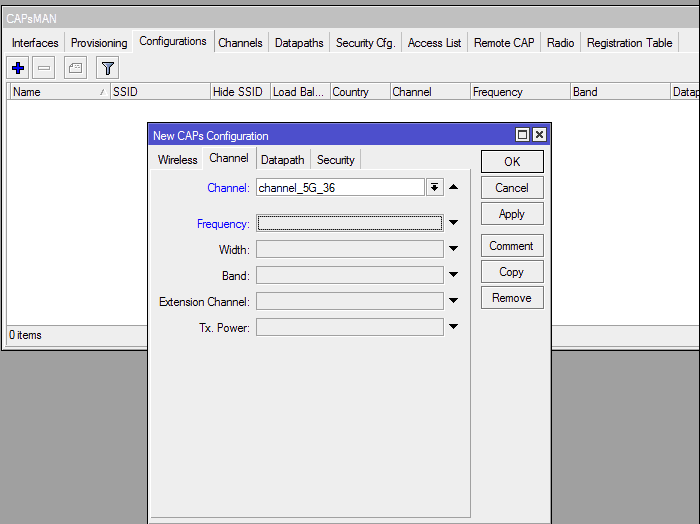Expand the Extension Channel field arrow
This screenshot has height=524, width=700.
pyautogui.click(x=453, y=301)
